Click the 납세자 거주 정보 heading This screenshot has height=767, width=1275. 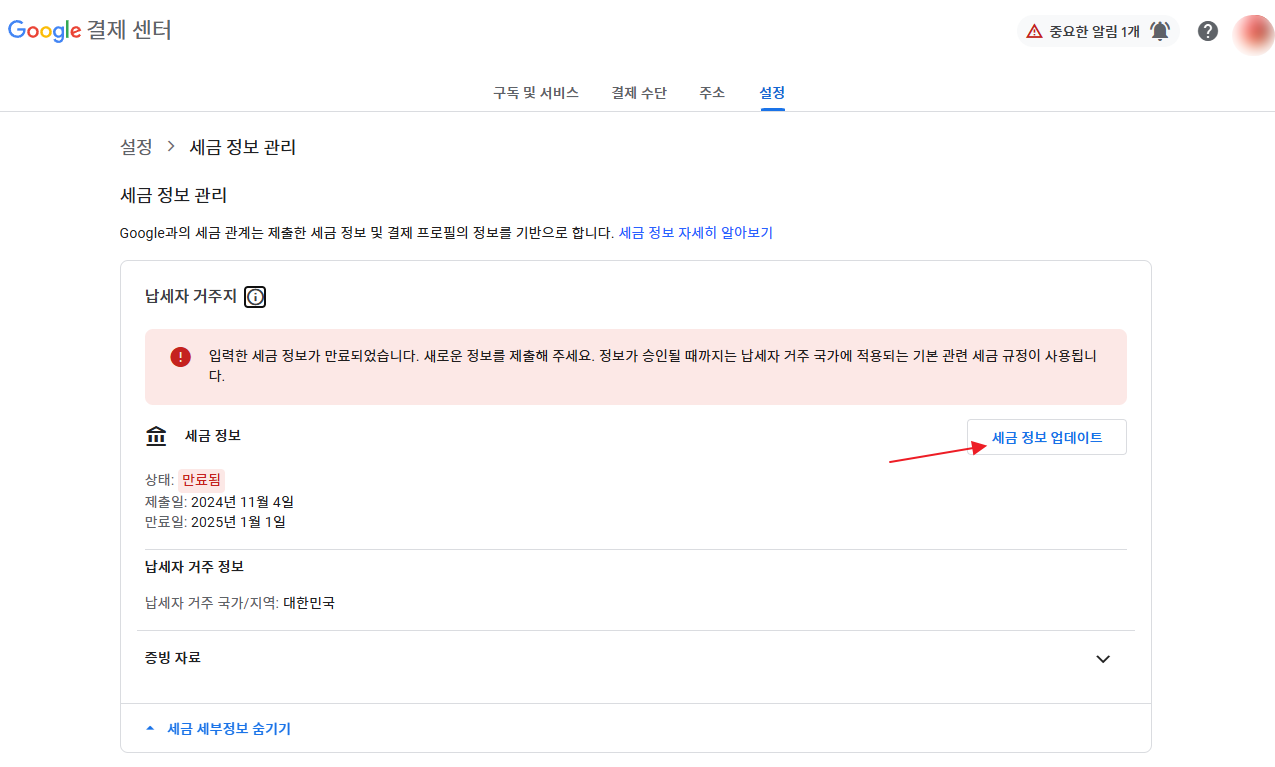[194, 567]
